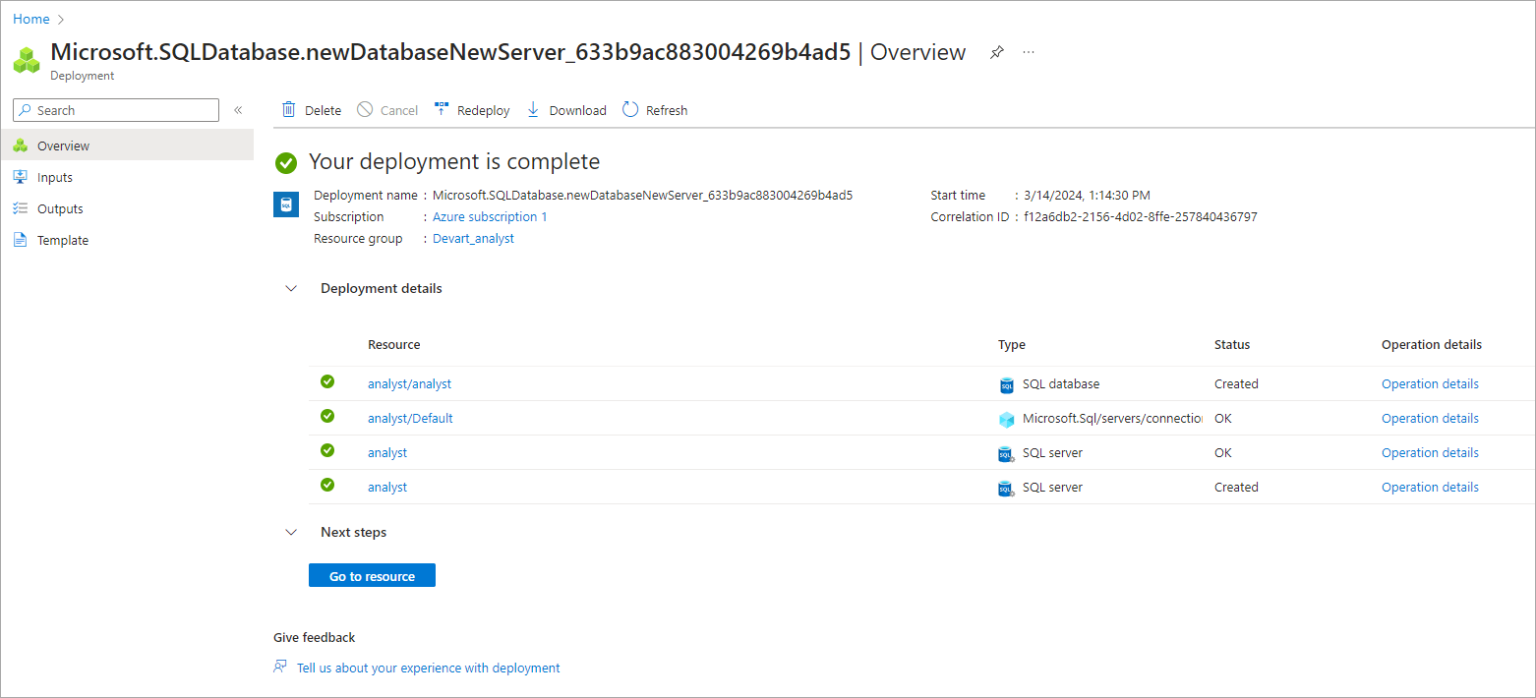
Task: Click the SQL database type icon
Action: click(1006, 385)
